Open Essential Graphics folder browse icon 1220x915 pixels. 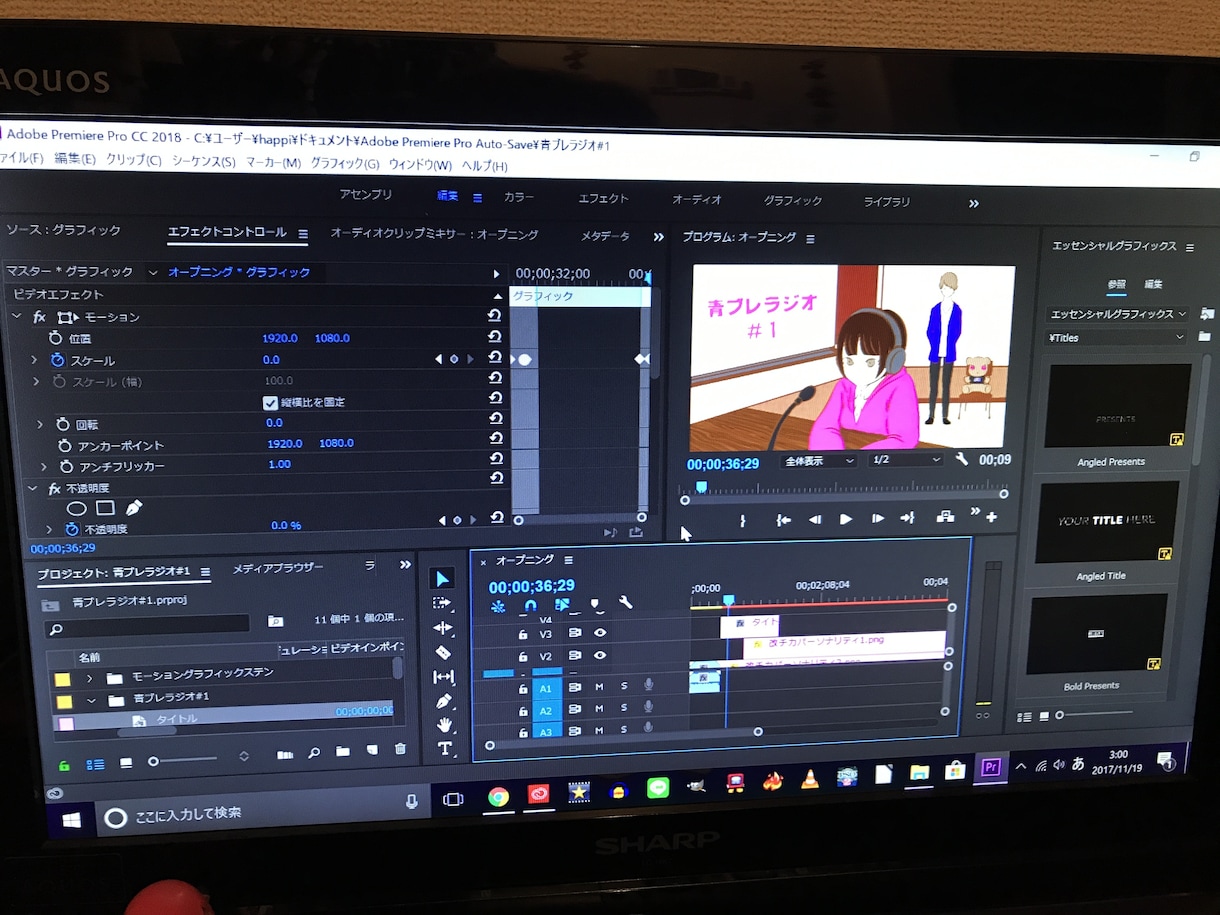coord(1204,337)
